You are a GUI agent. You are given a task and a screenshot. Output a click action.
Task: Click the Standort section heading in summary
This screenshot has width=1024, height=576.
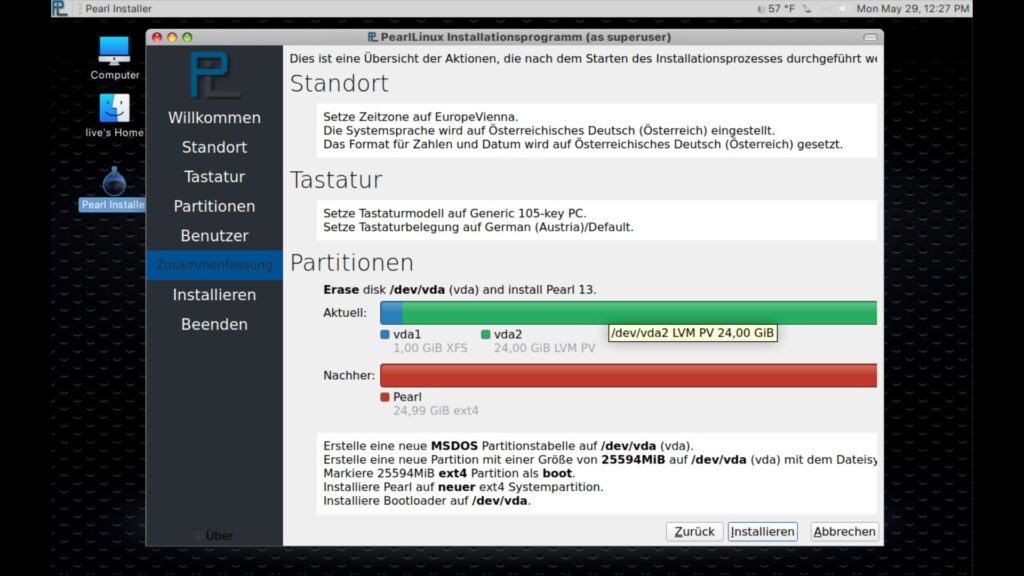click(x=339, y=84)
